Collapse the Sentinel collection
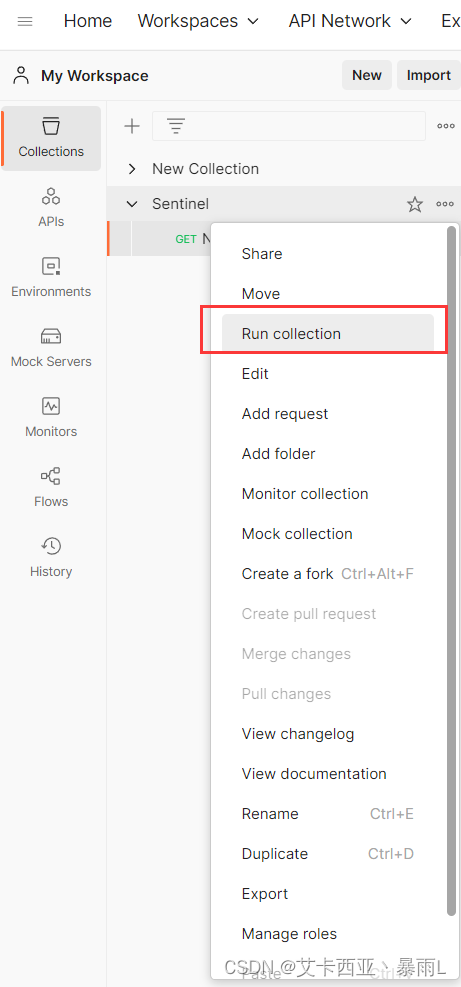 tap(132, 204)
